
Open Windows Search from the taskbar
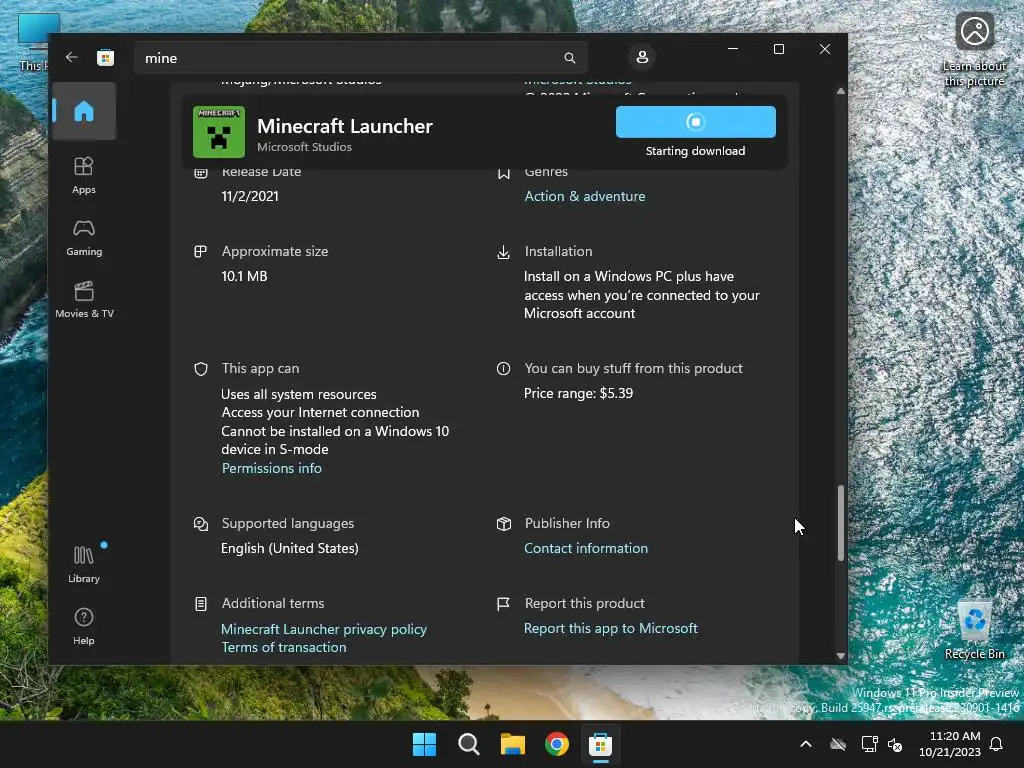pos(468,744)
